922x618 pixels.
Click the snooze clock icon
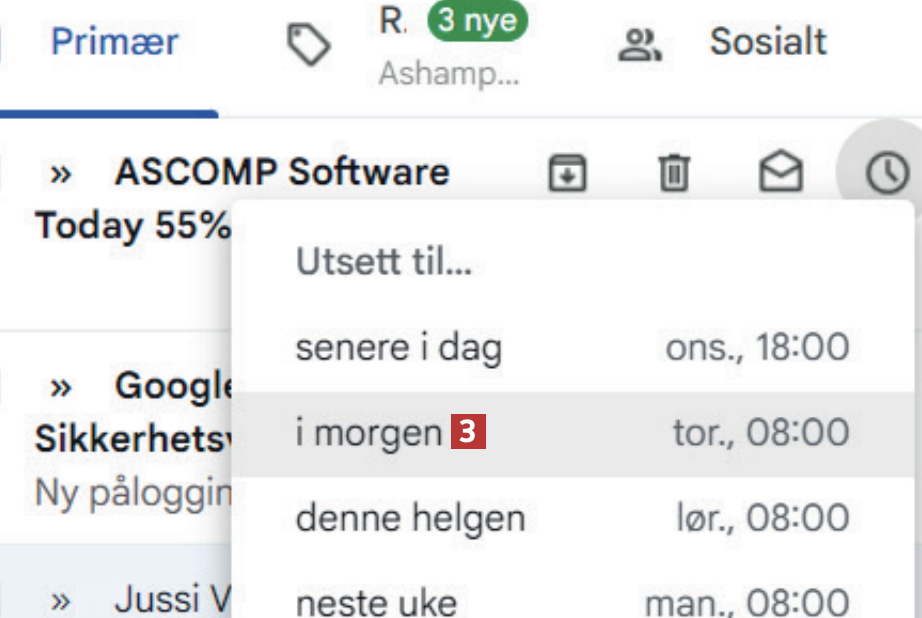click(886, 174)
